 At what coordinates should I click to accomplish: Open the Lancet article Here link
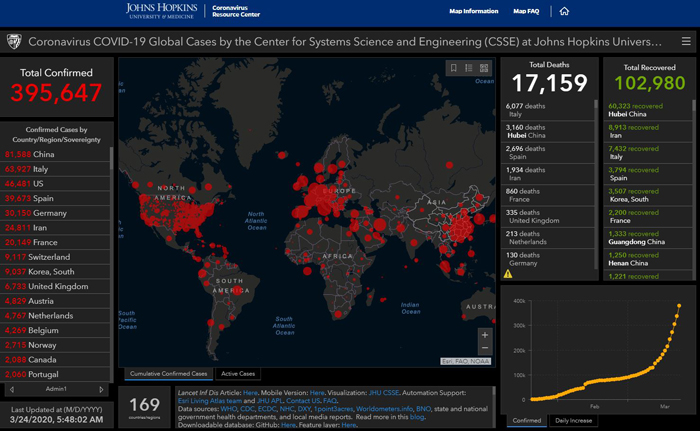(250, 393)
